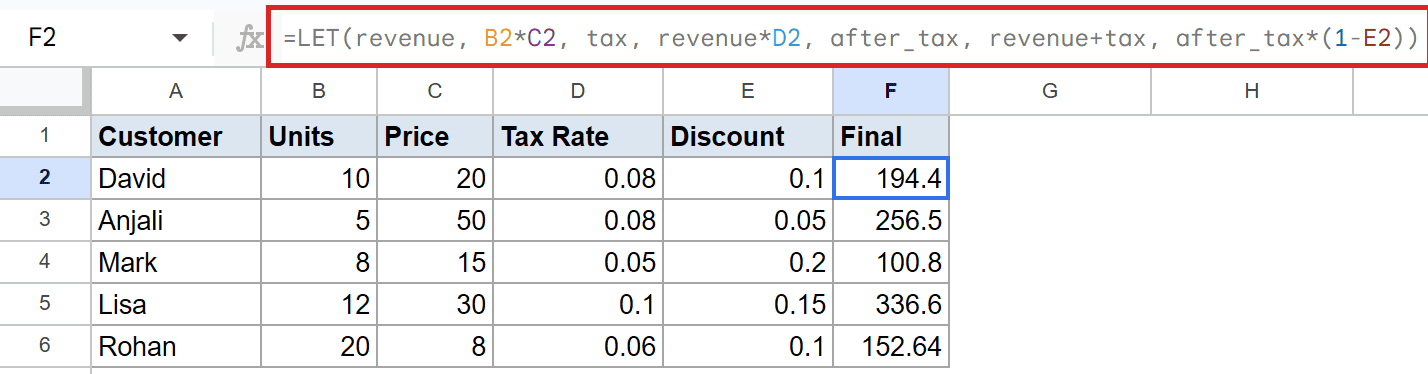Select Anjali's Discount 0.05
The width and height of the screenshot is (1428, 374).
pos(748,220)
